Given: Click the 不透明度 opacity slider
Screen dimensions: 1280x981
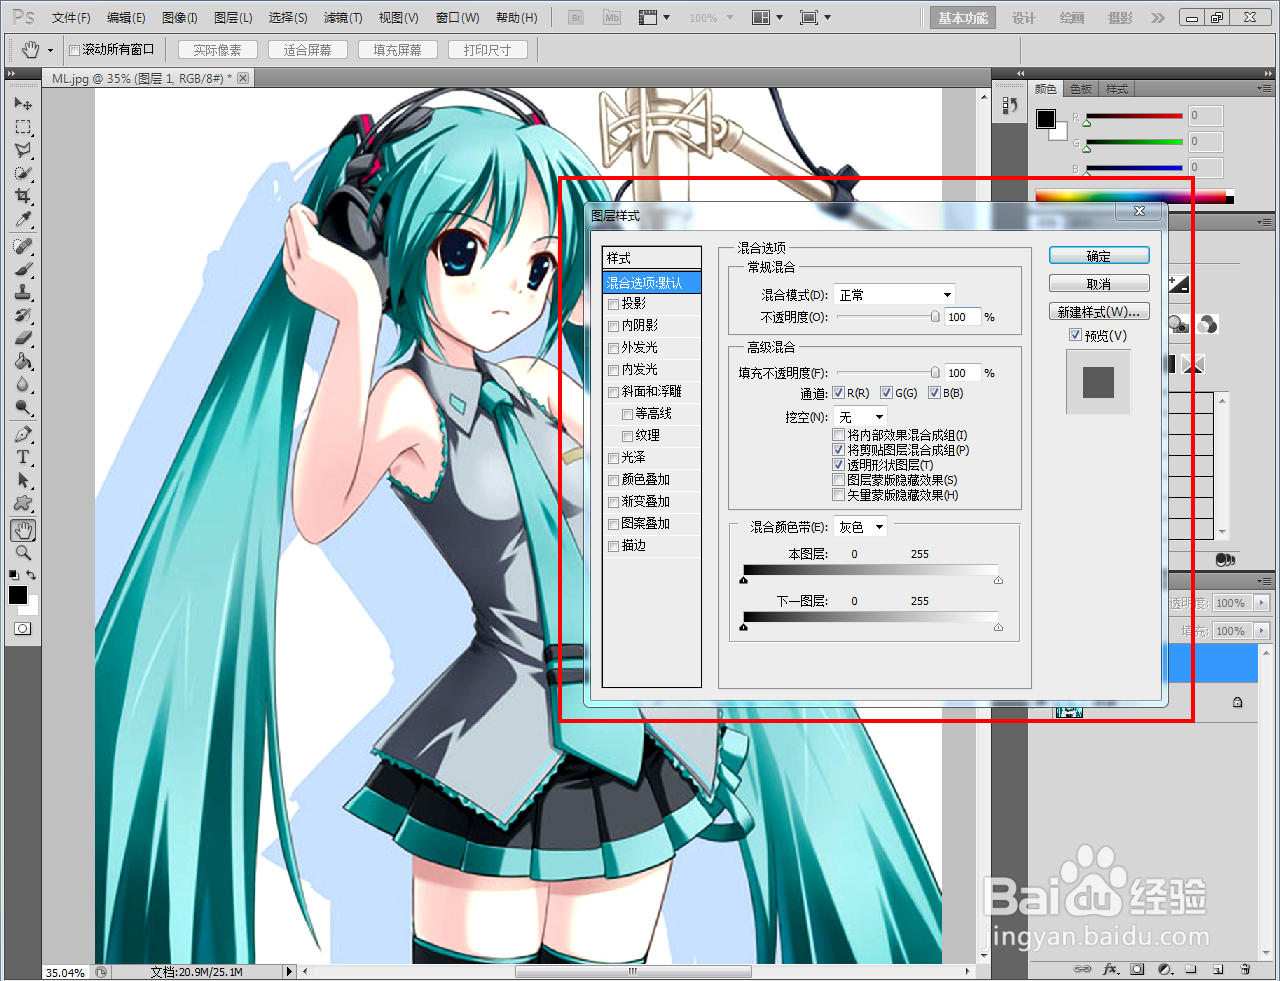Looking at the screenshot, I should click(888, 317).
